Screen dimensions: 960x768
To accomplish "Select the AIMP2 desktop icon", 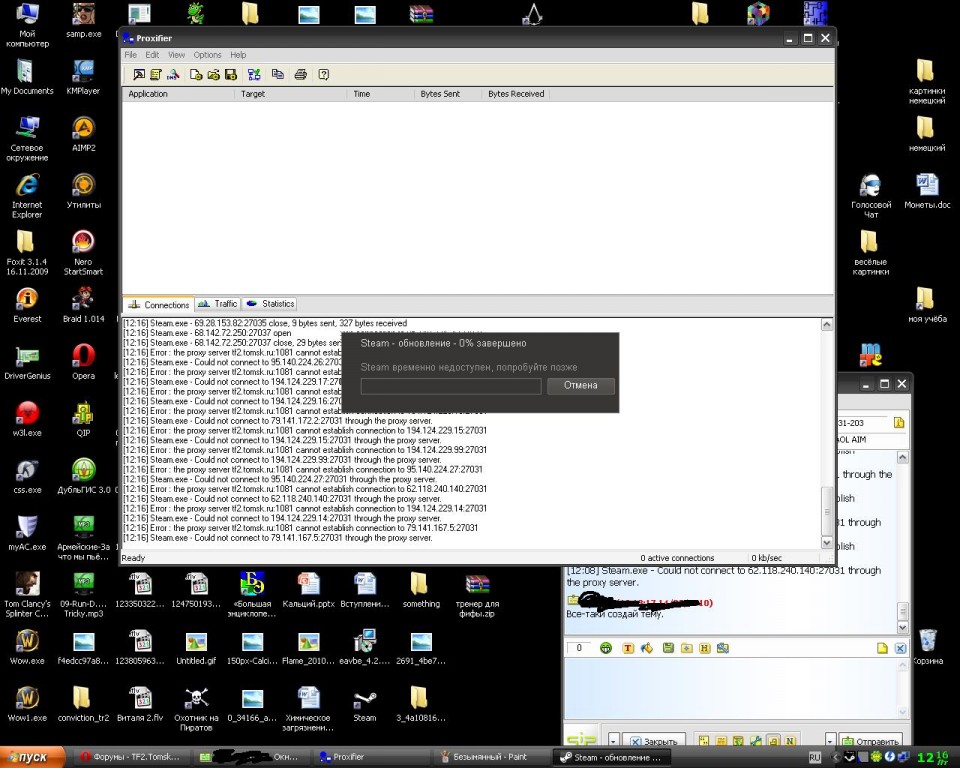I will tap(83, 134).
